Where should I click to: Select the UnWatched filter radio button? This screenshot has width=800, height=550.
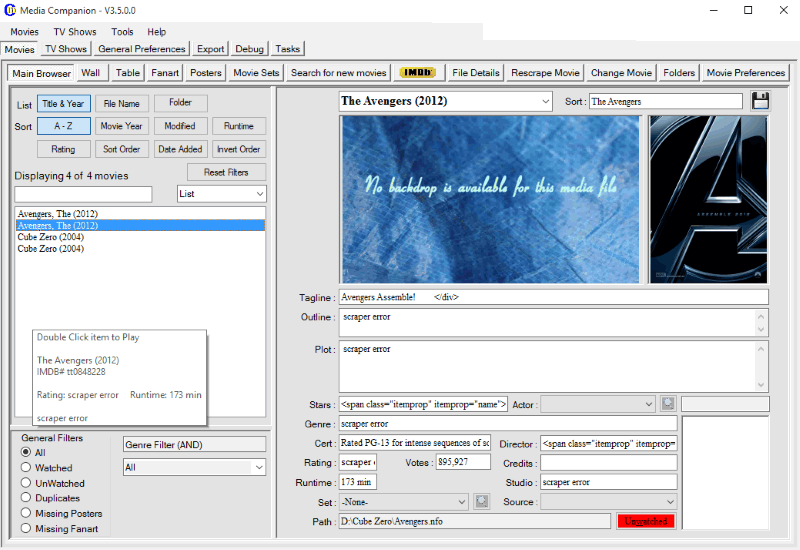tap(26, 483)
